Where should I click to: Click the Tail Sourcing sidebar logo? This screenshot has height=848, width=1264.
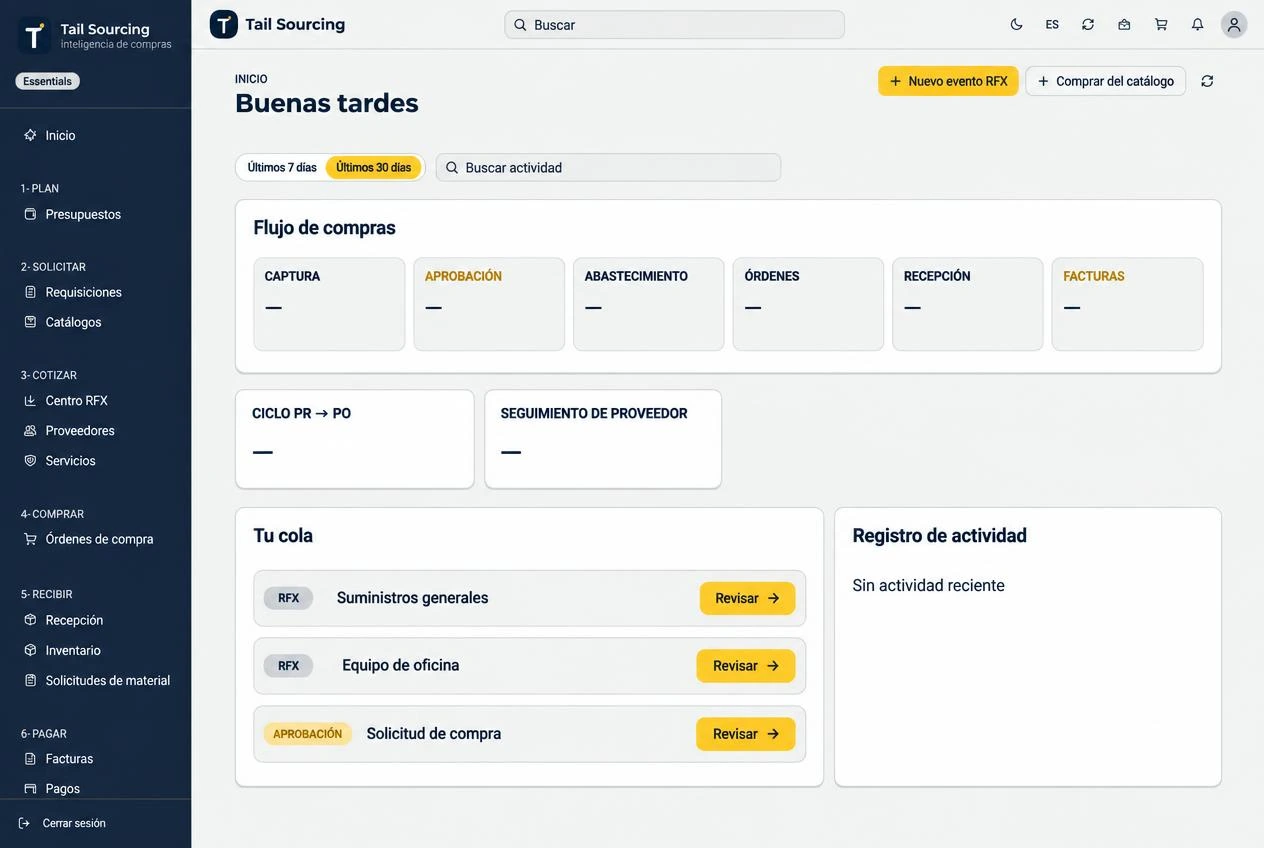pyautogui.click(x=34, y=36)
